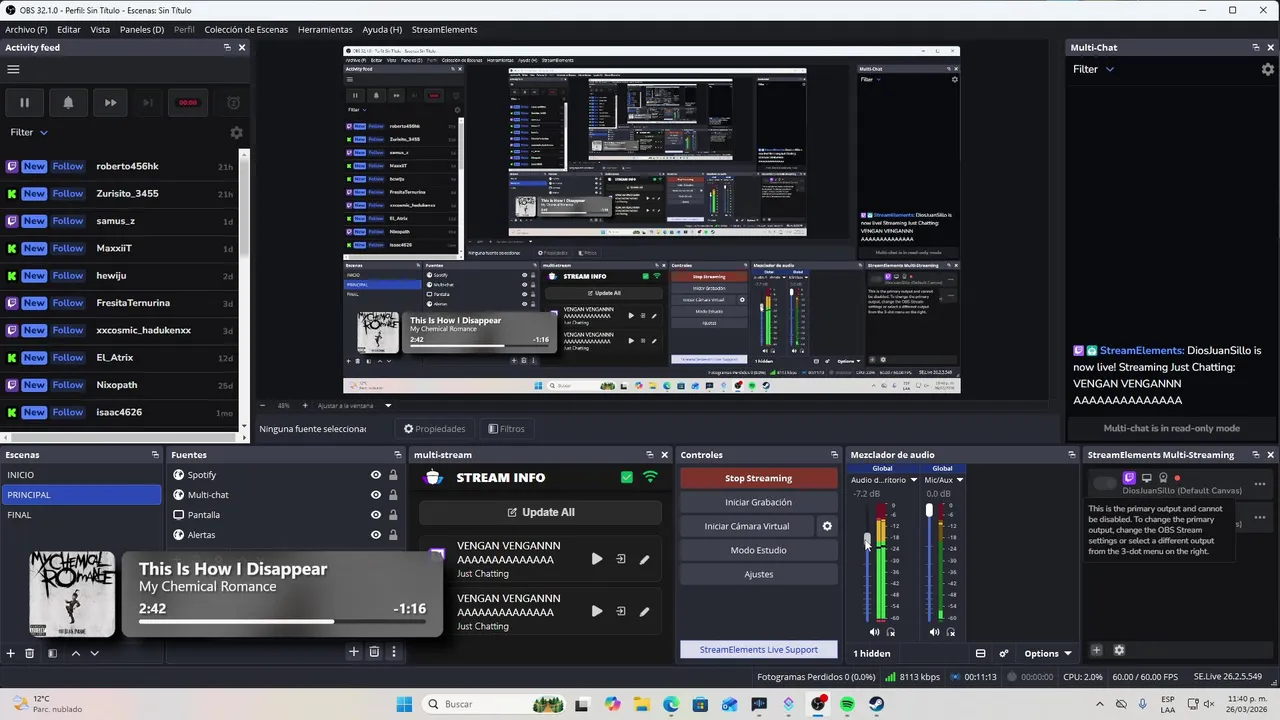
Task: Pause the Activity feed
Action: [24, 102]
